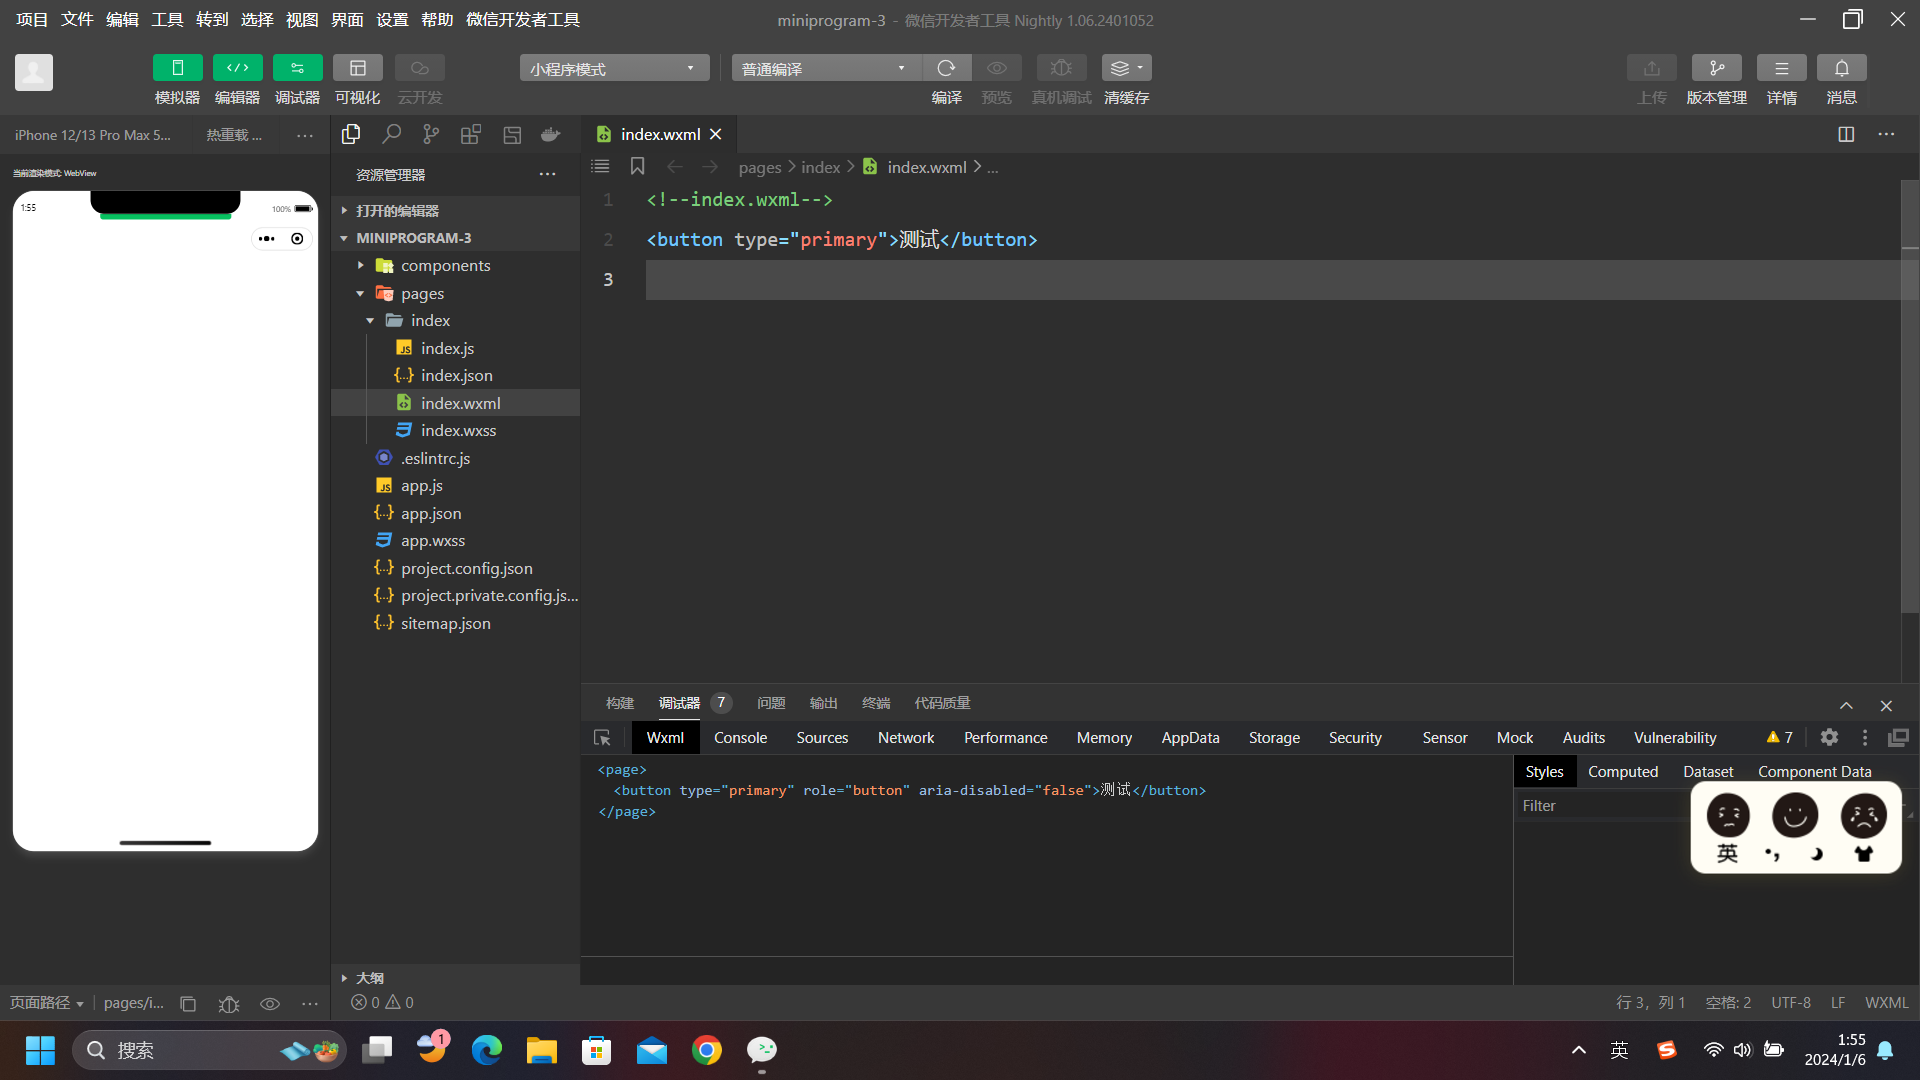Click the search icon in sidebar
This screenshot has width=1920, height=1080.
391,134
